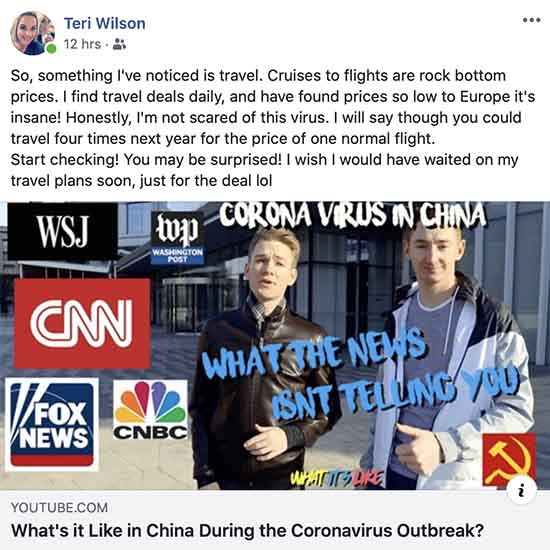
Task: Open Teri Wilson's profile name link
Action: click(105, 24)
